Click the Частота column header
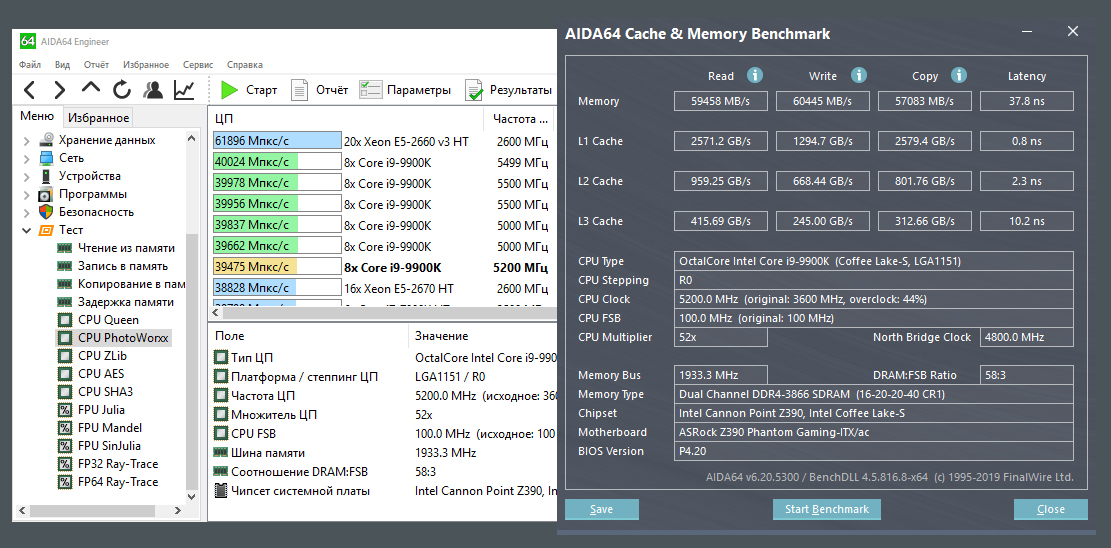 pos(514,118)
